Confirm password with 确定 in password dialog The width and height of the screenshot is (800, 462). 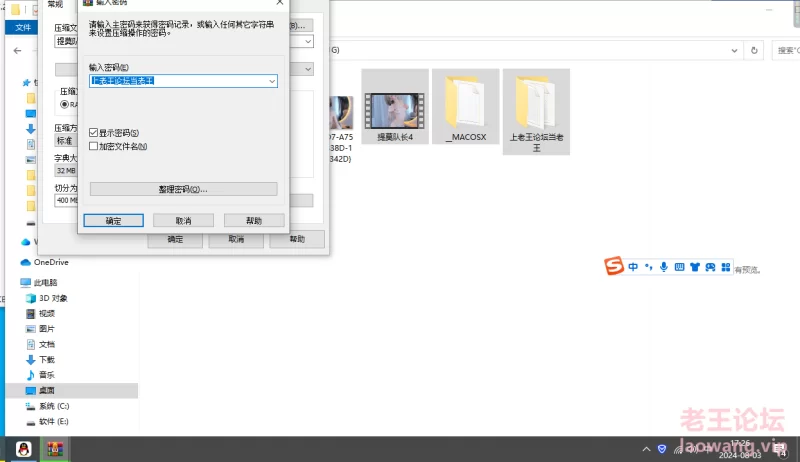pos(113,220)
